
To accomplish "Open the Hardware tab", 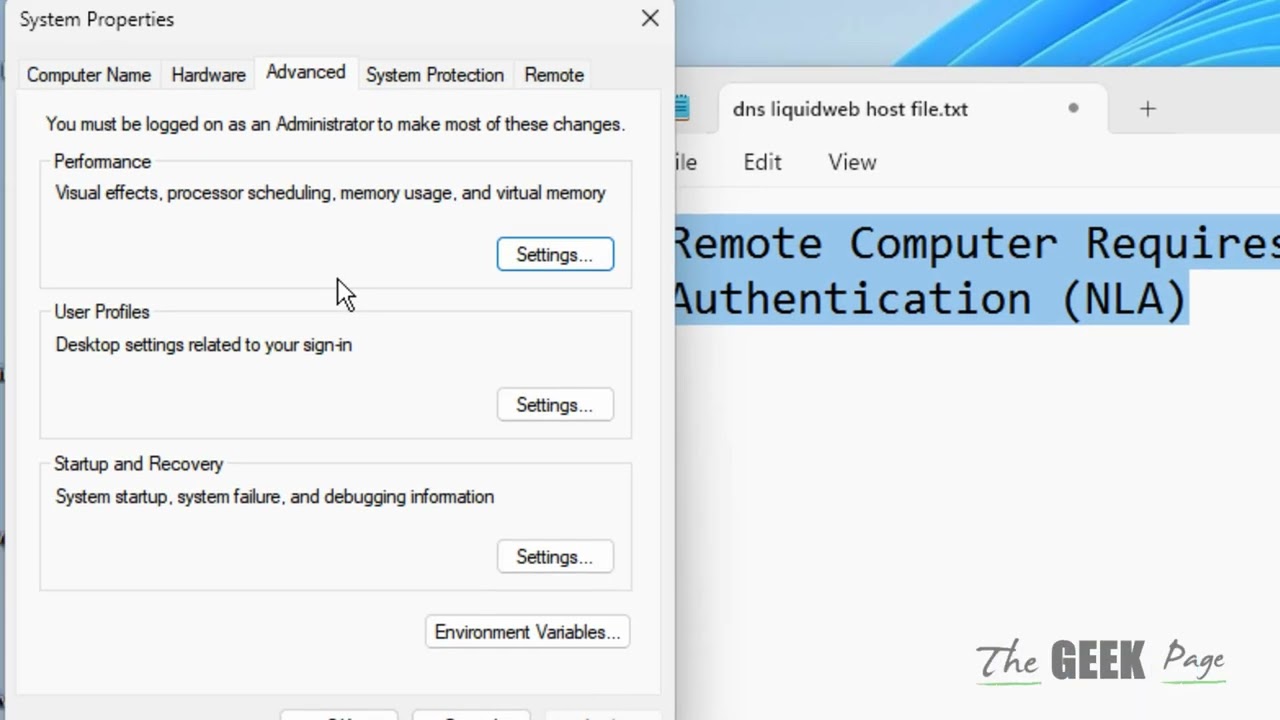I will coord(208,75).
